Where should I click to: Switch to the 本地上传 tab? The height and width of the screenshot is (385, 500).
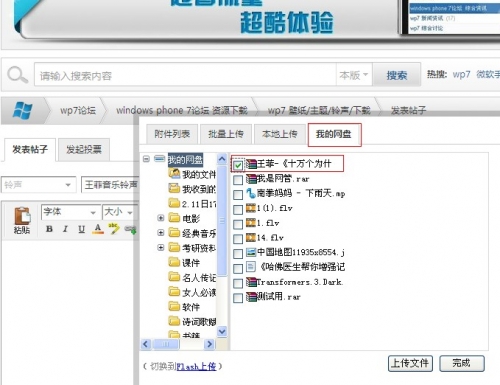point(280,134)
